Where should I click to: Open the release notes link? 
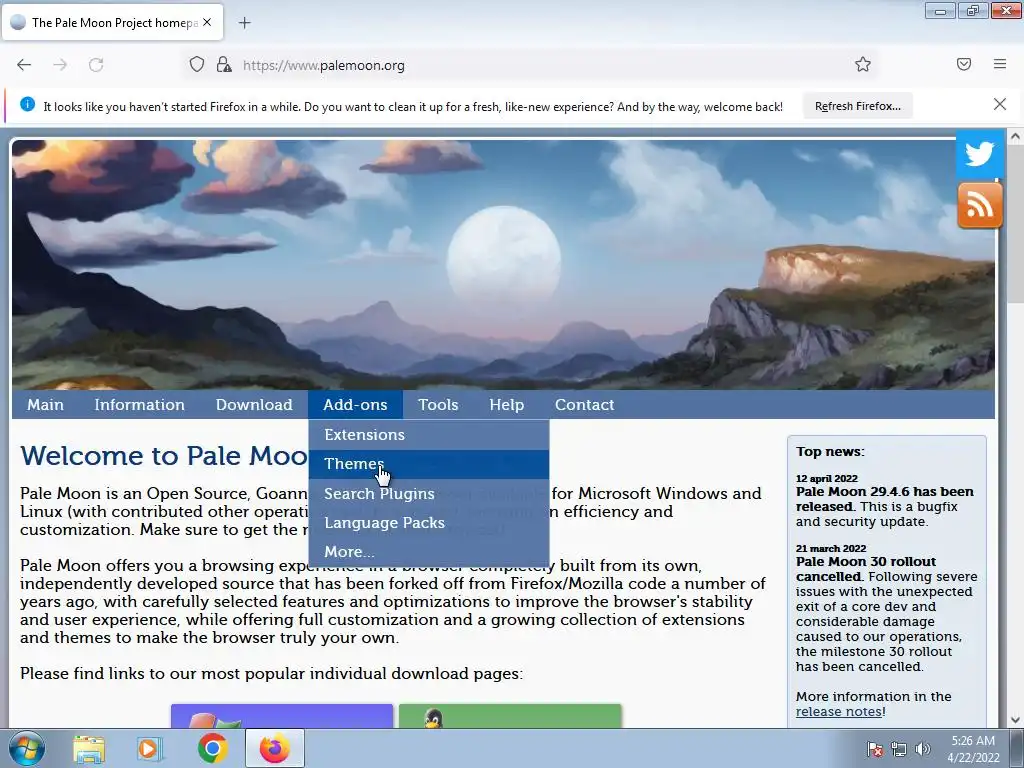(x=839, y=712)
